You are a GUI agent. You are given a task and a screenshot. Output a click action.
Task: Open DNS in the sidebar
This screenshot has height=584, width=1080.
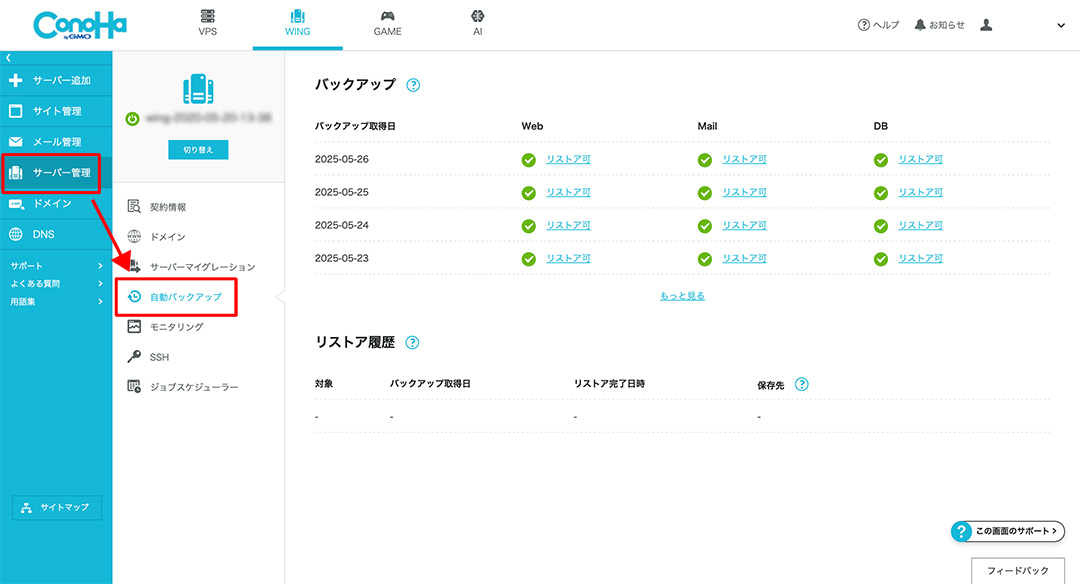[x=56, y=234]
